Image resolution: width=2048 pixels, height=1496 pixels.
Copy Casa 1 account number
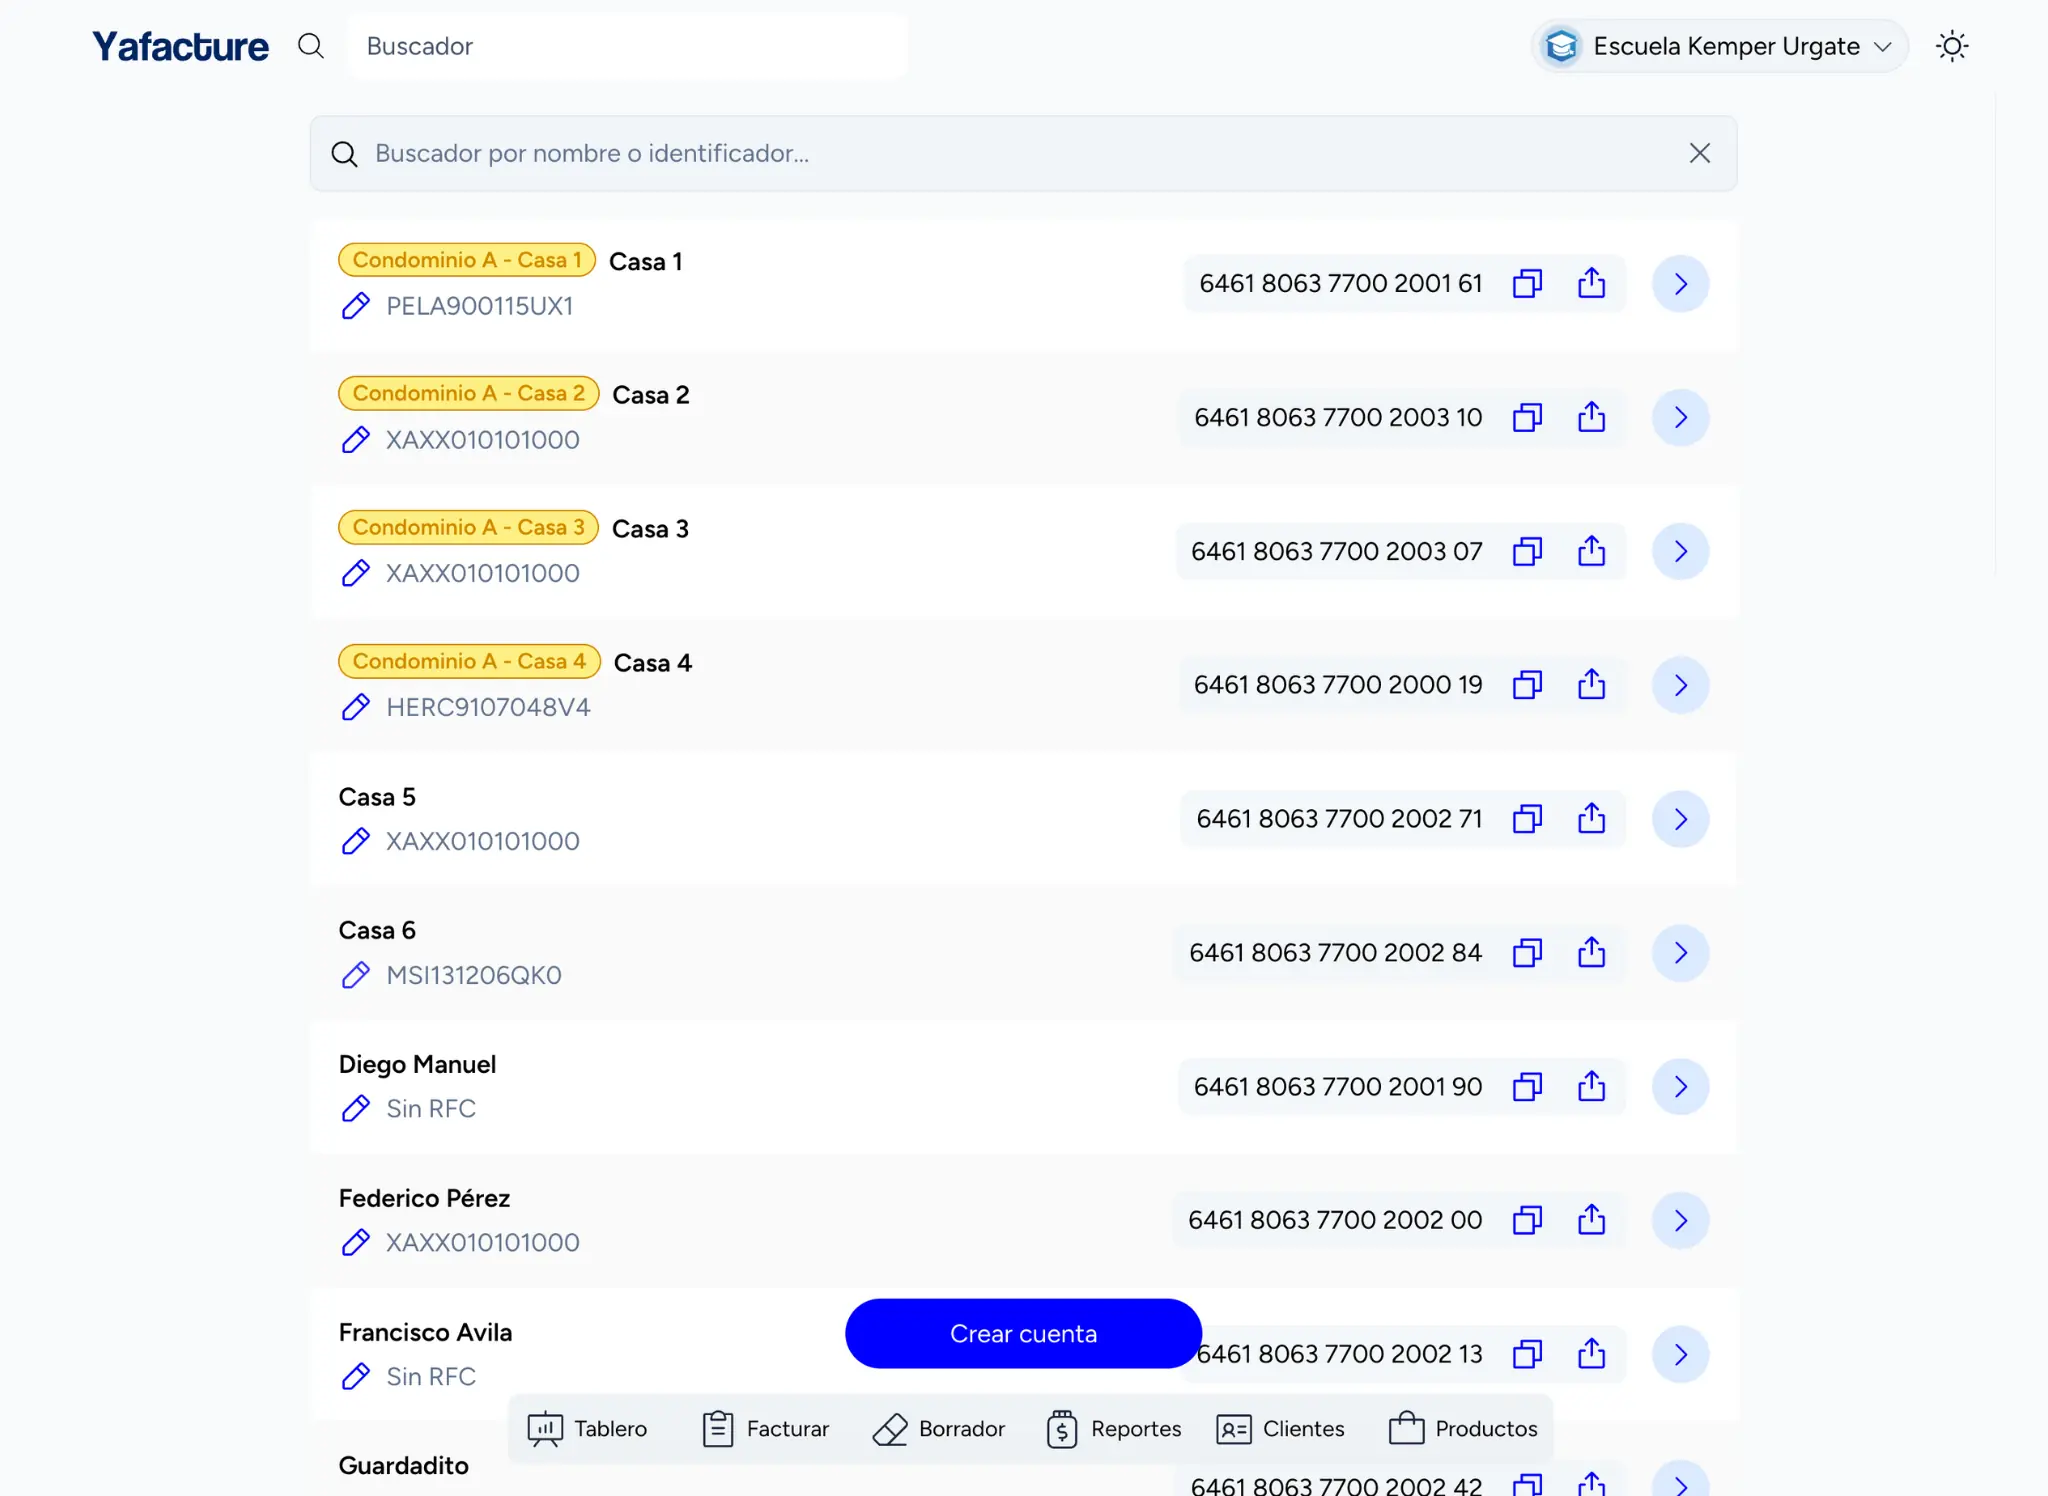click(1528, 283)
